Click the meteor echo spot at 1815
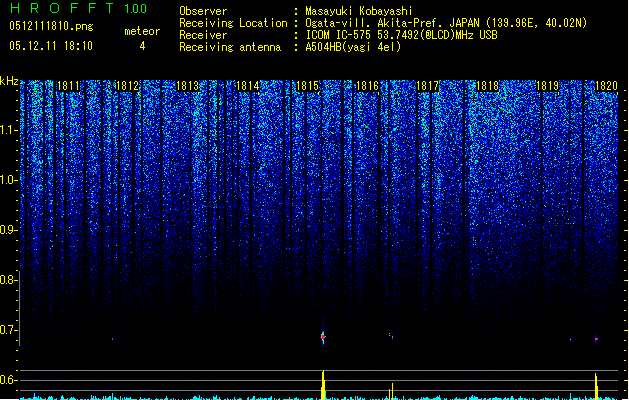 pos(323,337)
